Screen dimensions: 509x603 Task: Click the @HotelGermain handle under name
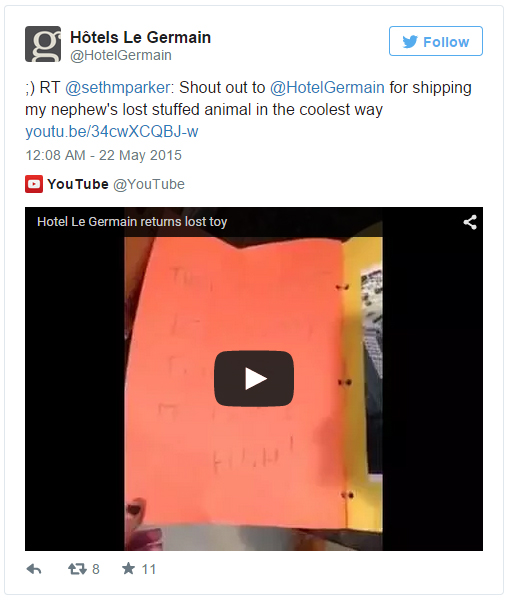121,55
